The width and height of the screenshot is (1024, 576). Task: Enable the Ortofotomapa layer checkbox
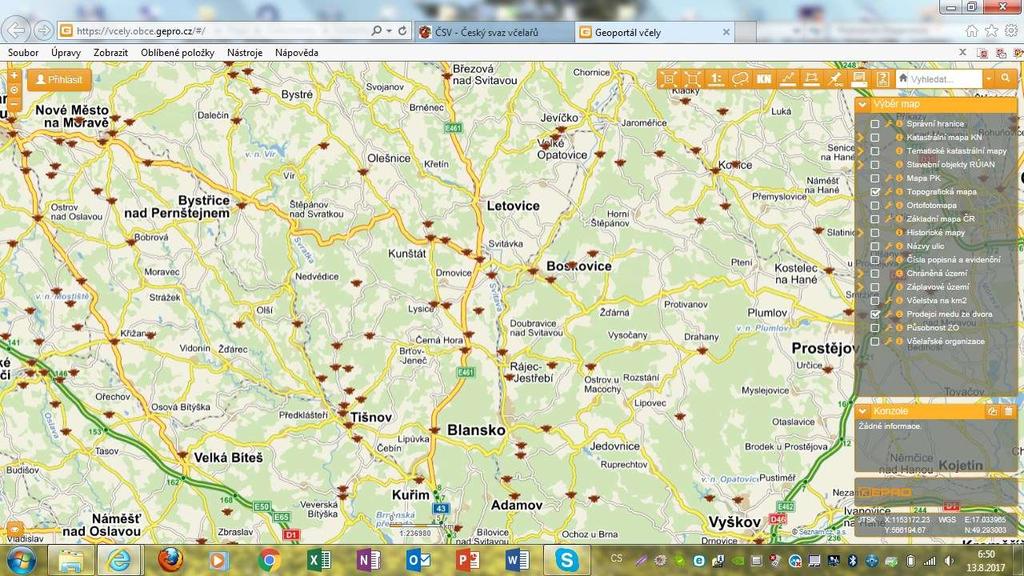tap(875, 206)
